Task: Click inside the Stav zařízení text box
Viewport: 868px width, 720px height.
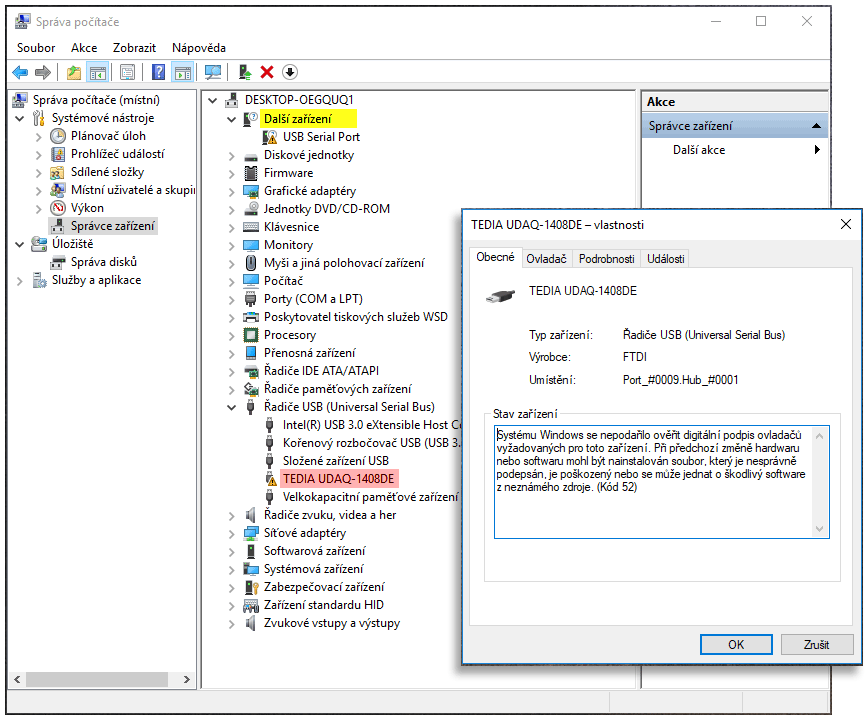Action: [662, 482]
